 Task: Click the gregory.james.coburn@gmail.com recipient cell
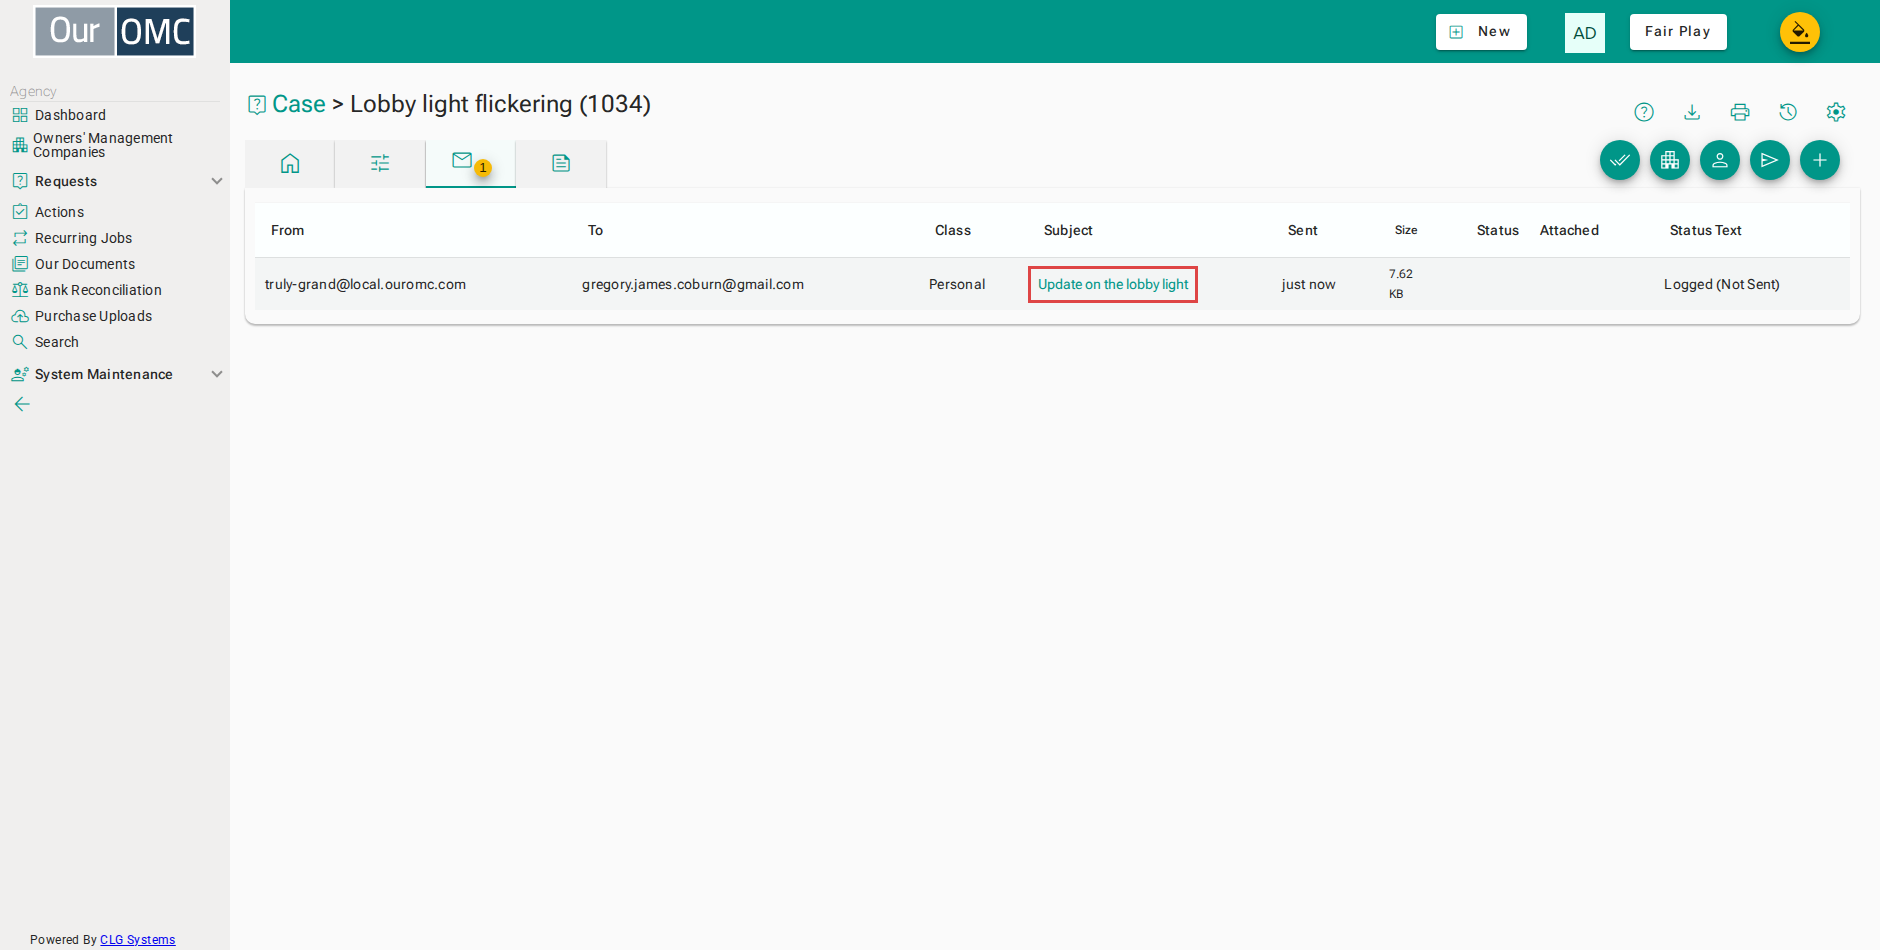[693, 284]
